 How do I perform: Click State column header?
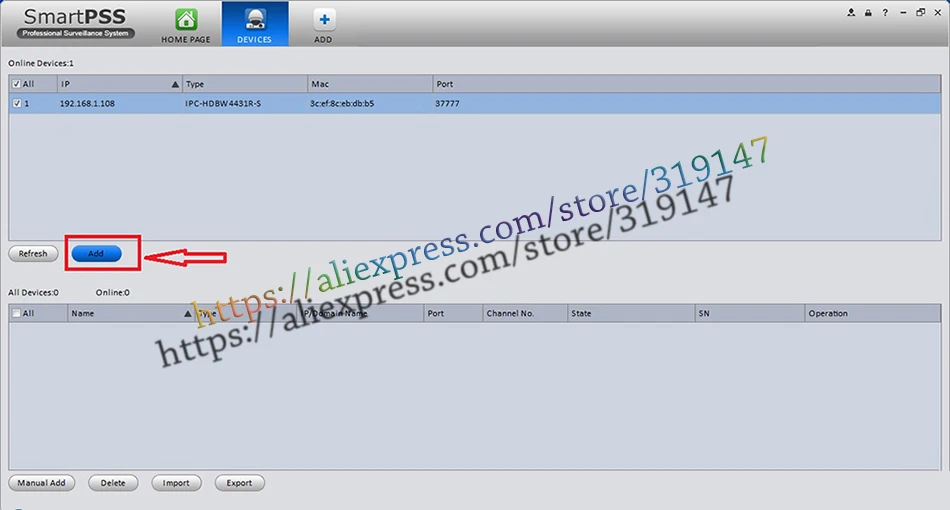(631, 313)
